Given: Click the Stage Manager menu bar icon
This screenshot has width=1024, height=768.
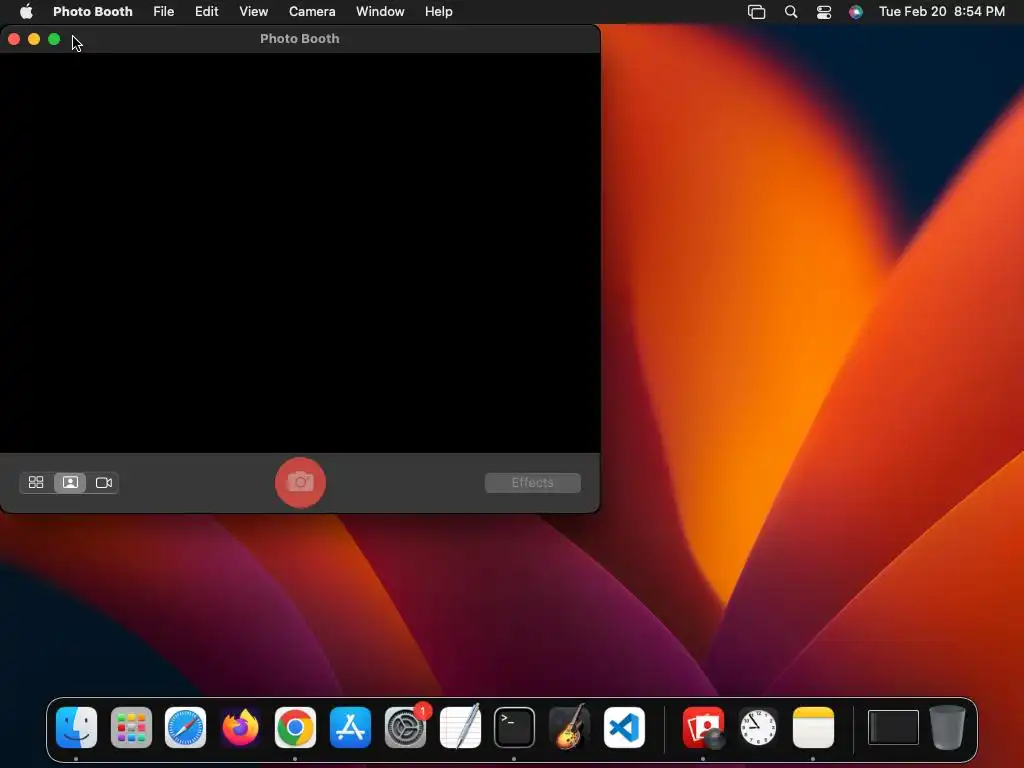Looking at the screenshot, I should pos(756,11).
